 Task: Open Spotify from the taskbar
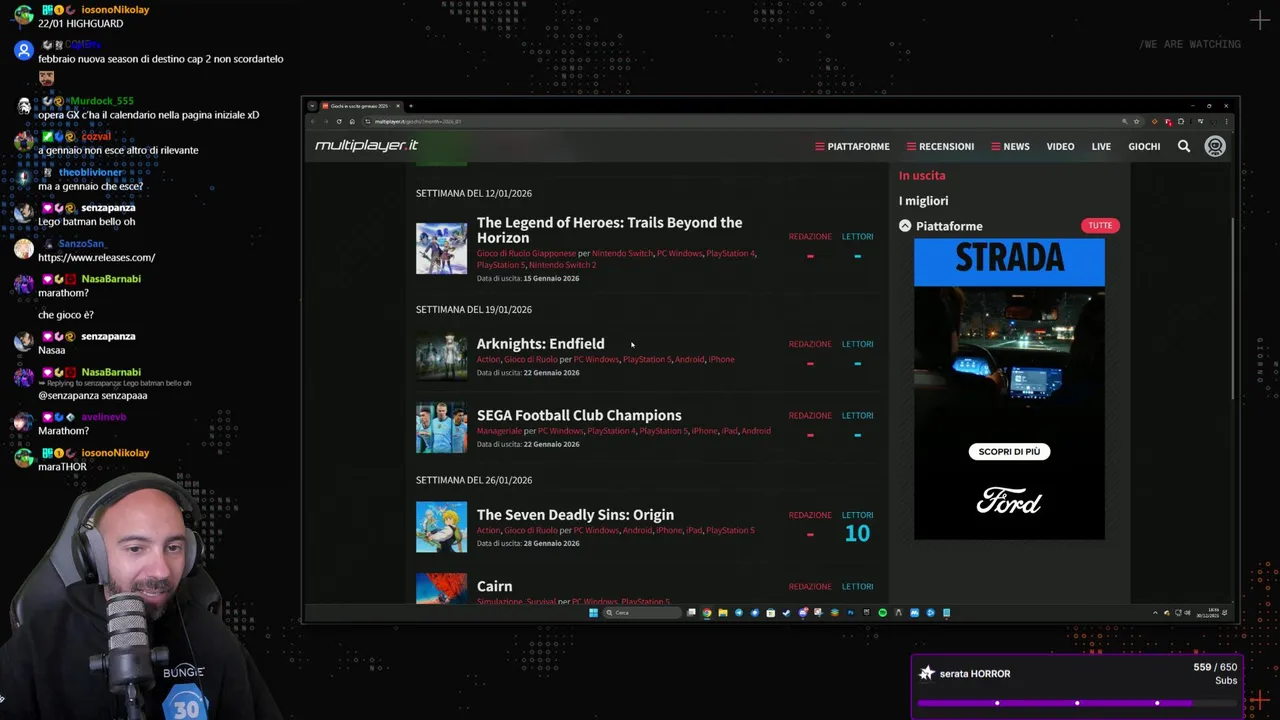882,613
